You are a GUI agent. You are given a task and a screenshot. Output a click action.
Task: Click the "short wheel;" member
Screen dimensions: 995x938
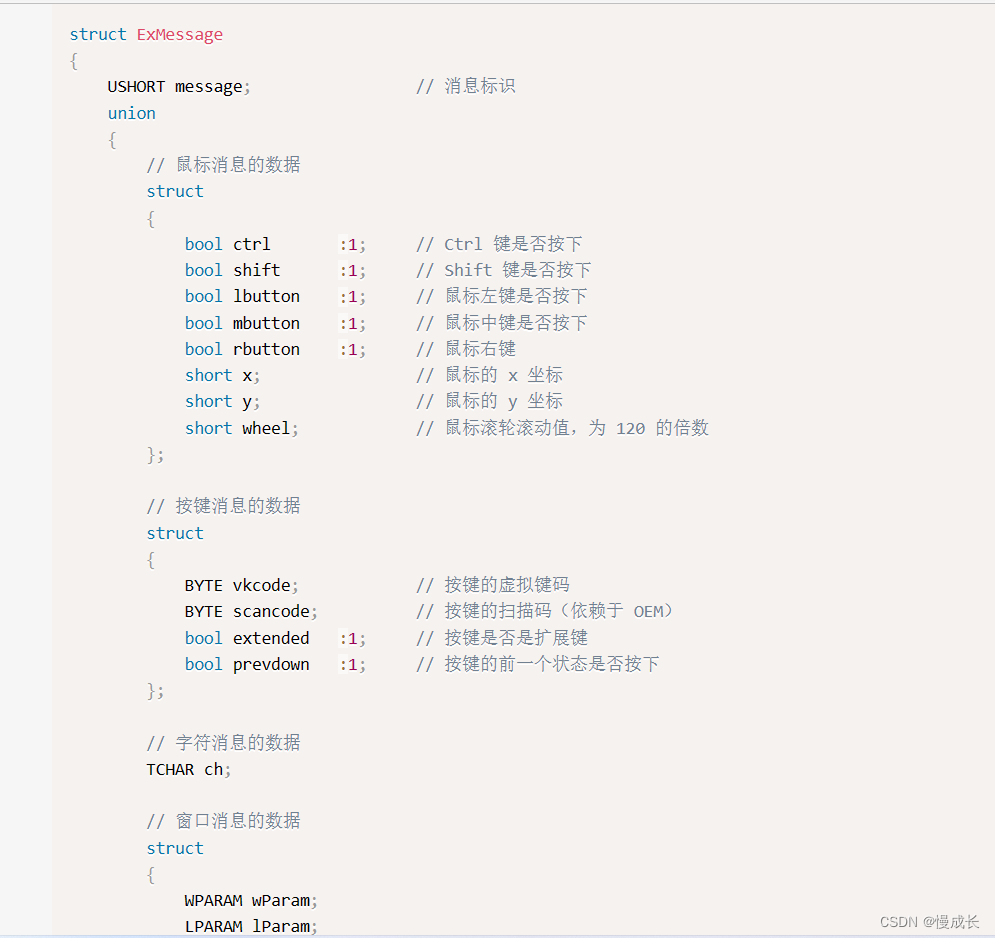pyautogui.click(x=241, y=428)
